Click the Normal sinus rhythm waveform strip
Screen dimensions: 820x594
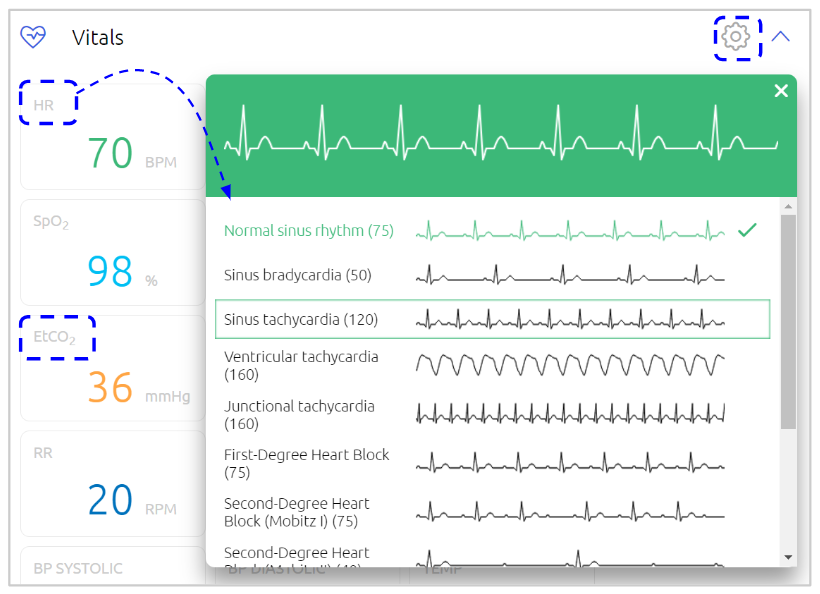pos(570,230)
